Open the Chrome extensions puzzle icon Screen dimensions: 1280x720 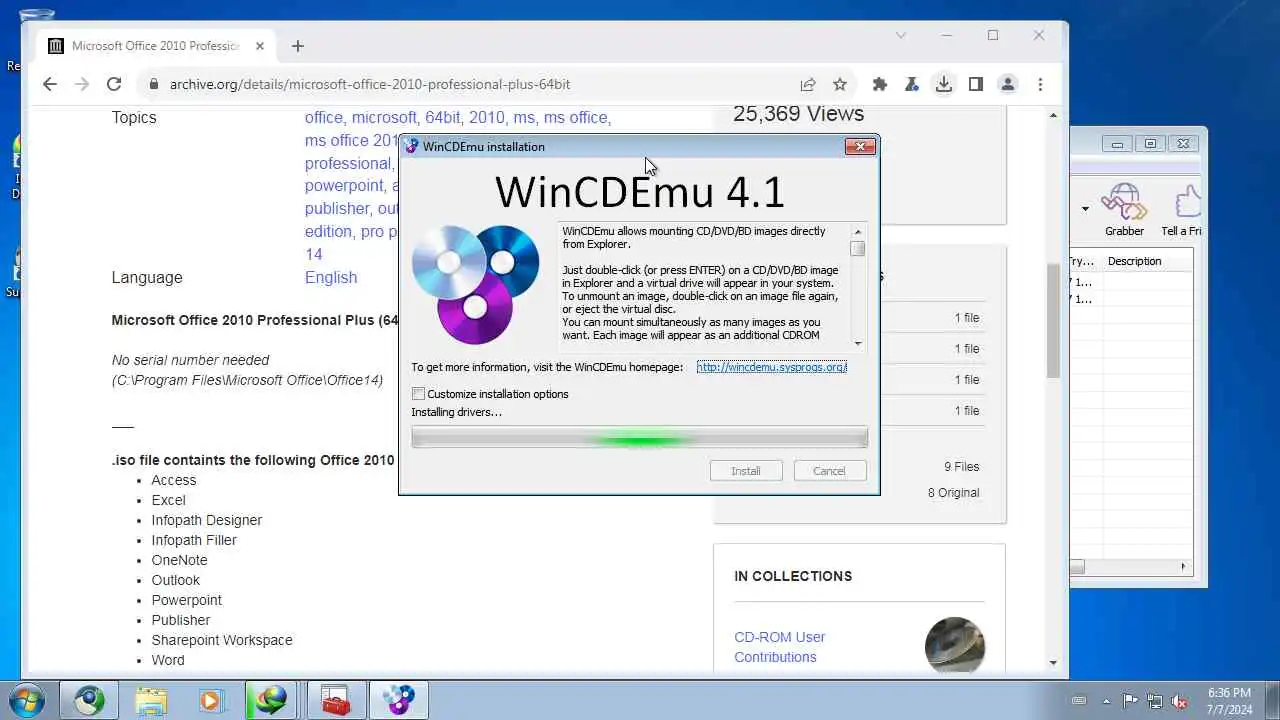880,84
